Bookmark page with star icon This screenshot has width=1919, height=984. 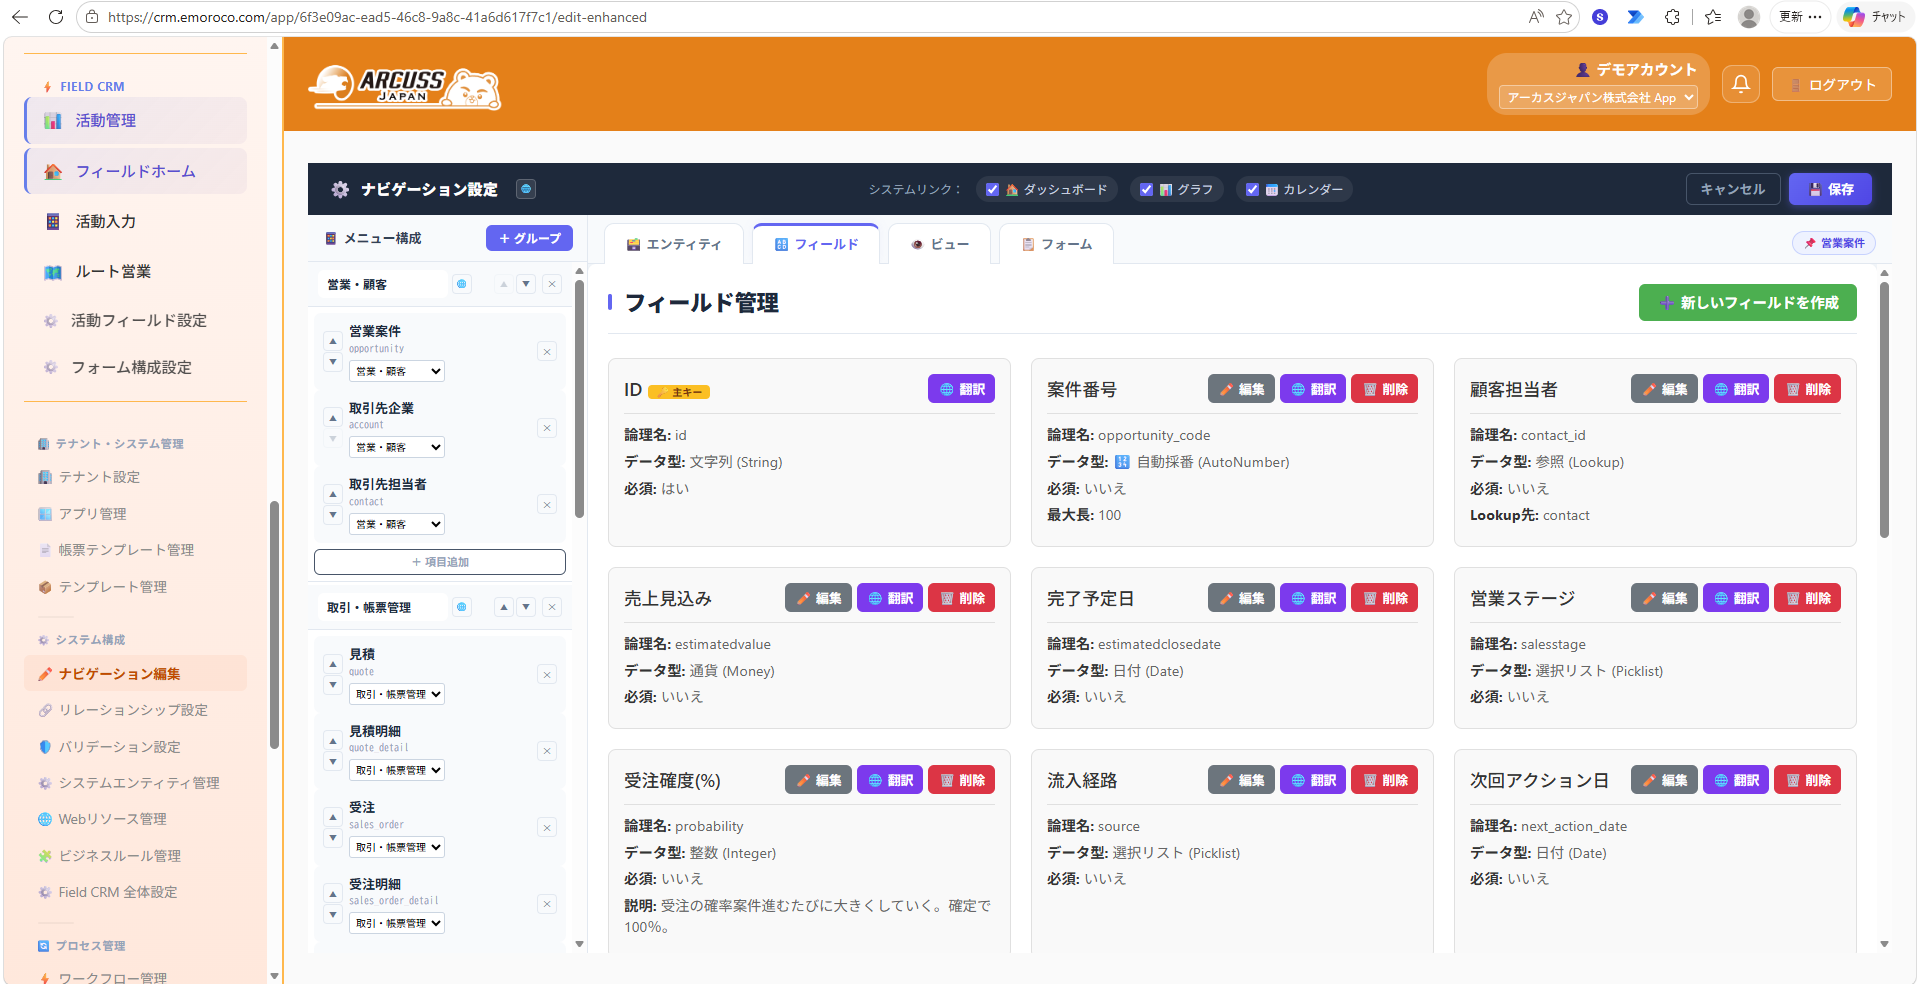coord(1564,17)
